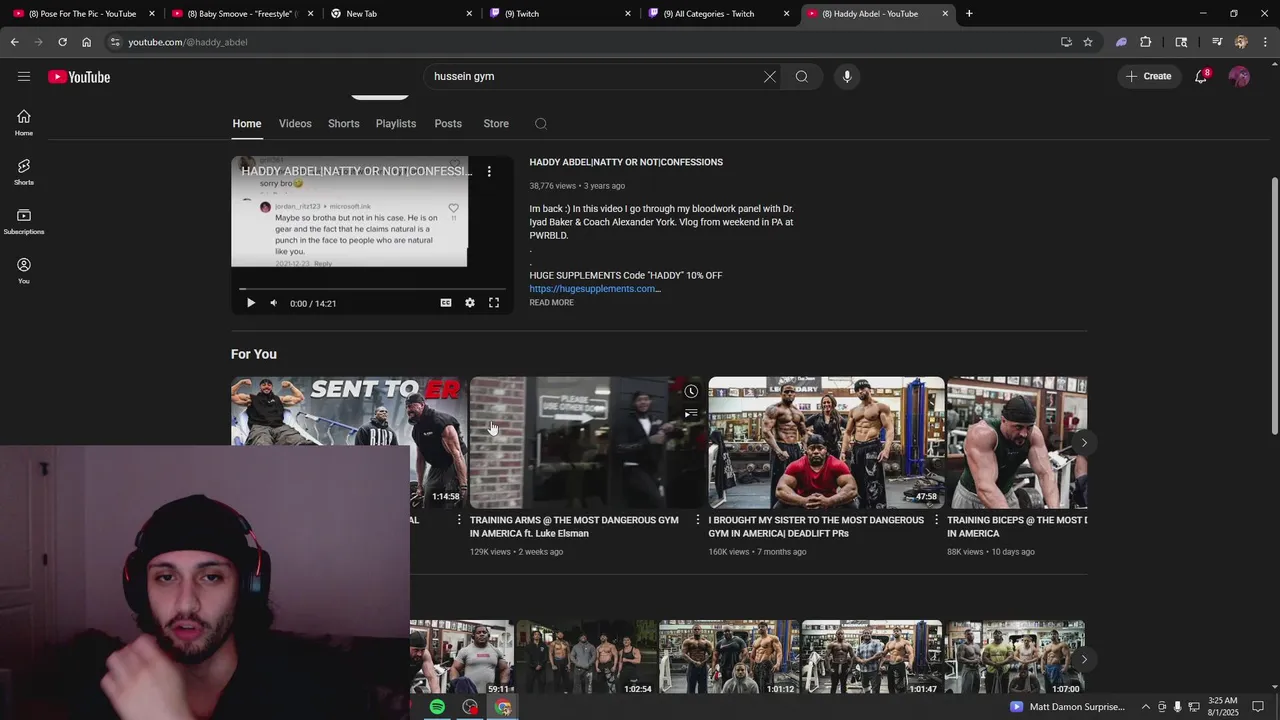Open the account avatar menu
This screenshot has width=1280, height=720.
(1240, 76)
